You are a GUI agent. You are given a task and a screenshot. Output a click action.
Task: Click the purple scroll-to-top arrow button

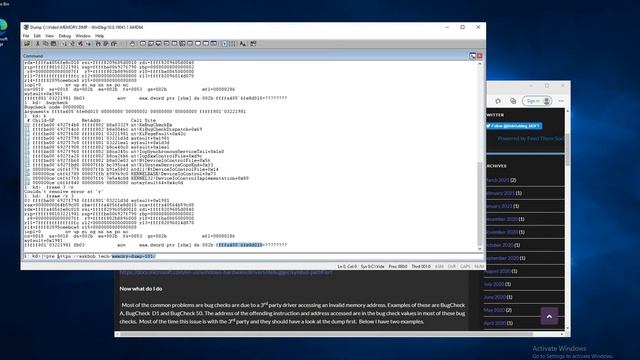tap(549, 316)
